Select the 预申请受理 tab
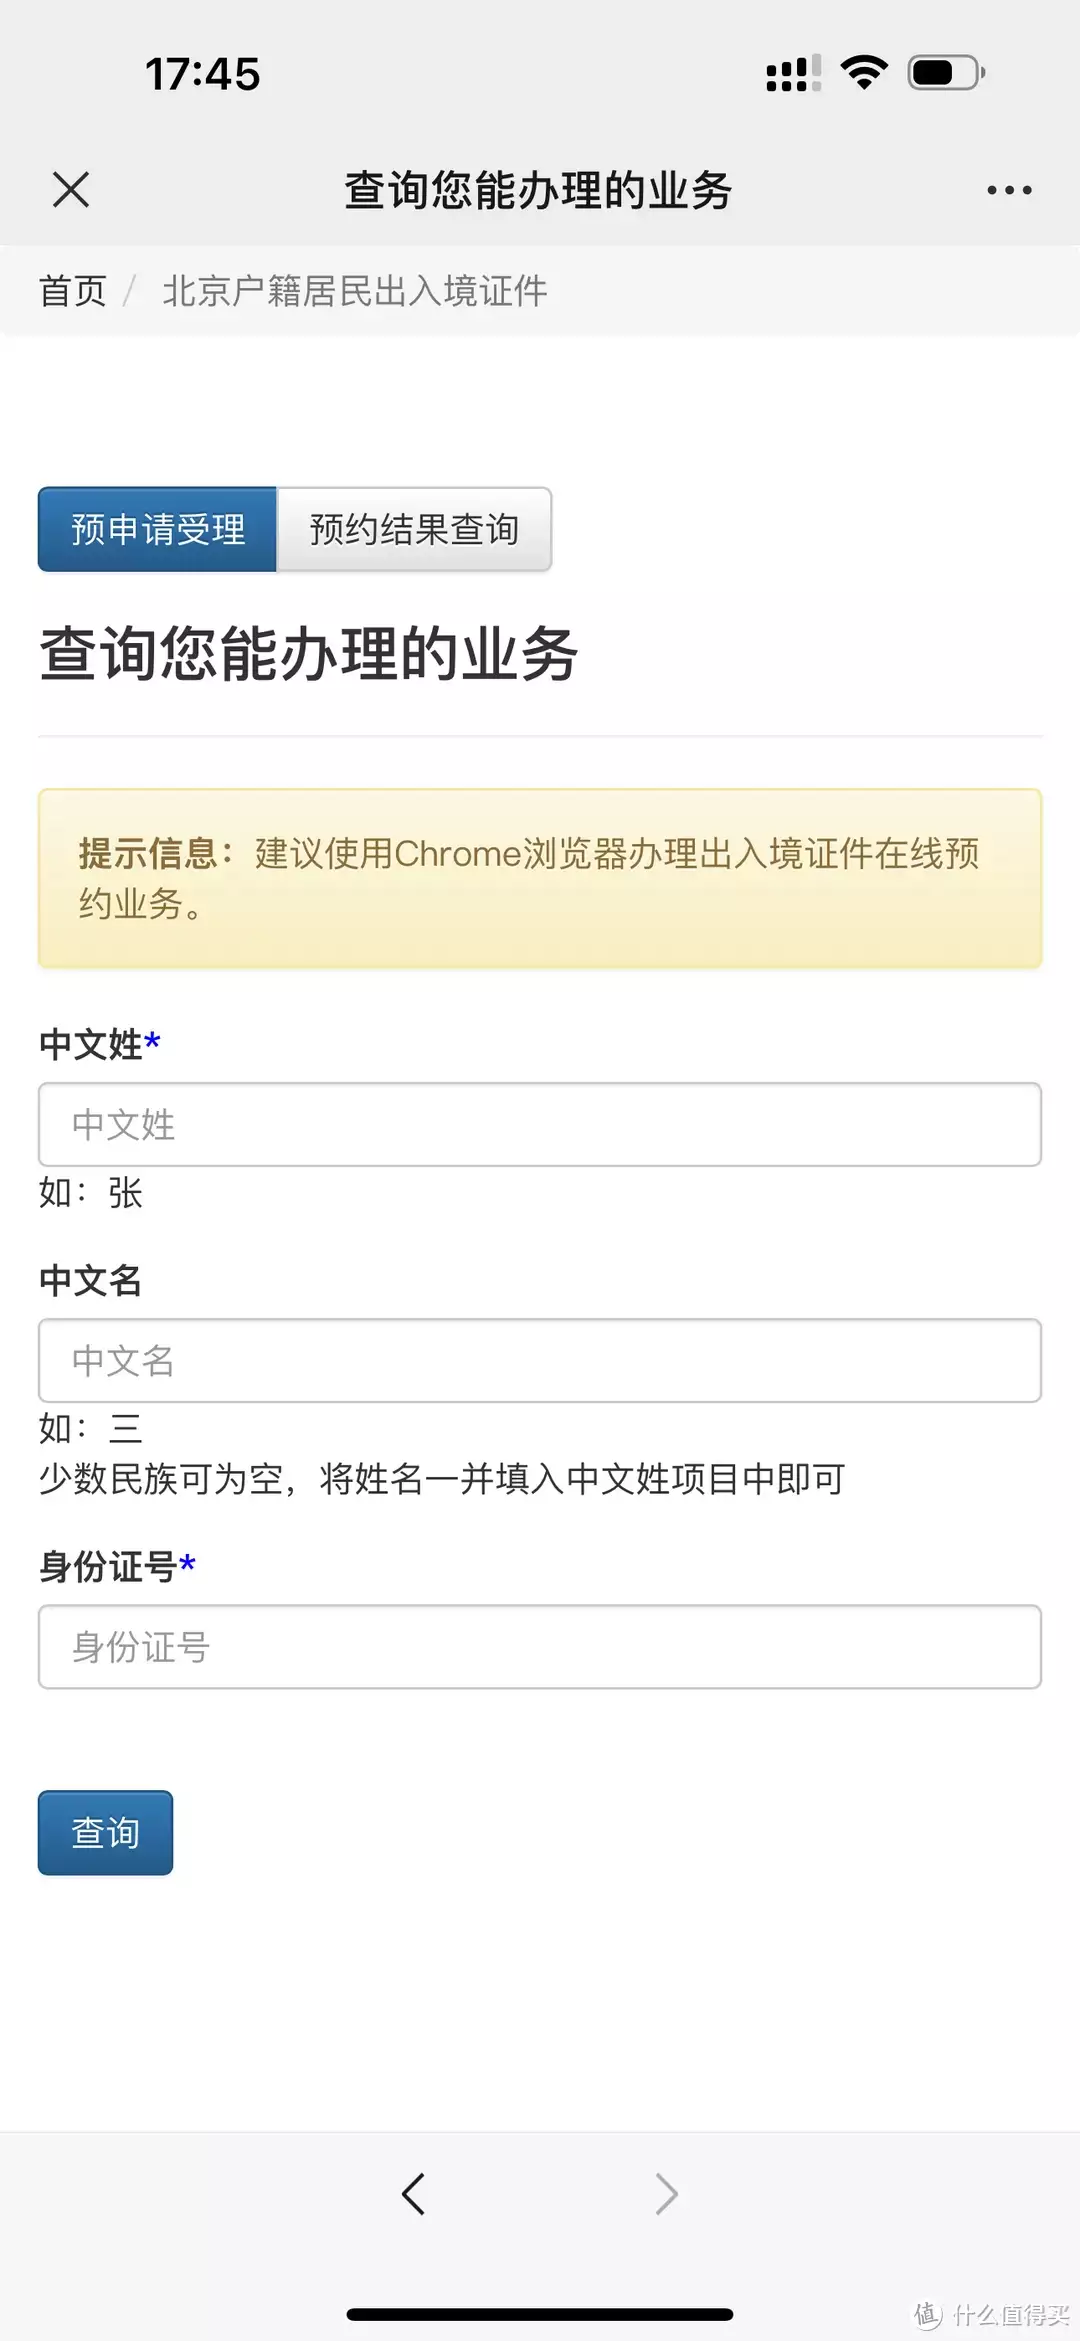Viewport: 1080px width, 2341px height. pos(156,530)
